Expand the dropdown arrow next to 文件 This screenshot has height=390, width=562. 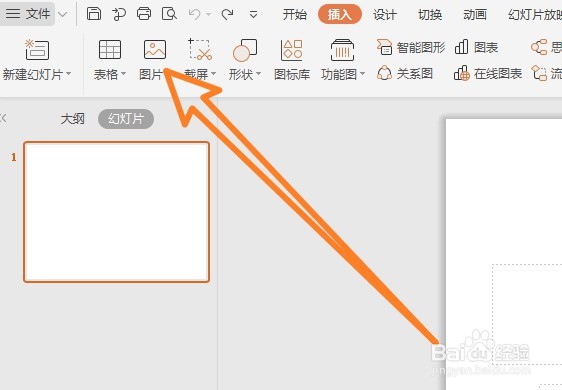[x=62, y=15]
